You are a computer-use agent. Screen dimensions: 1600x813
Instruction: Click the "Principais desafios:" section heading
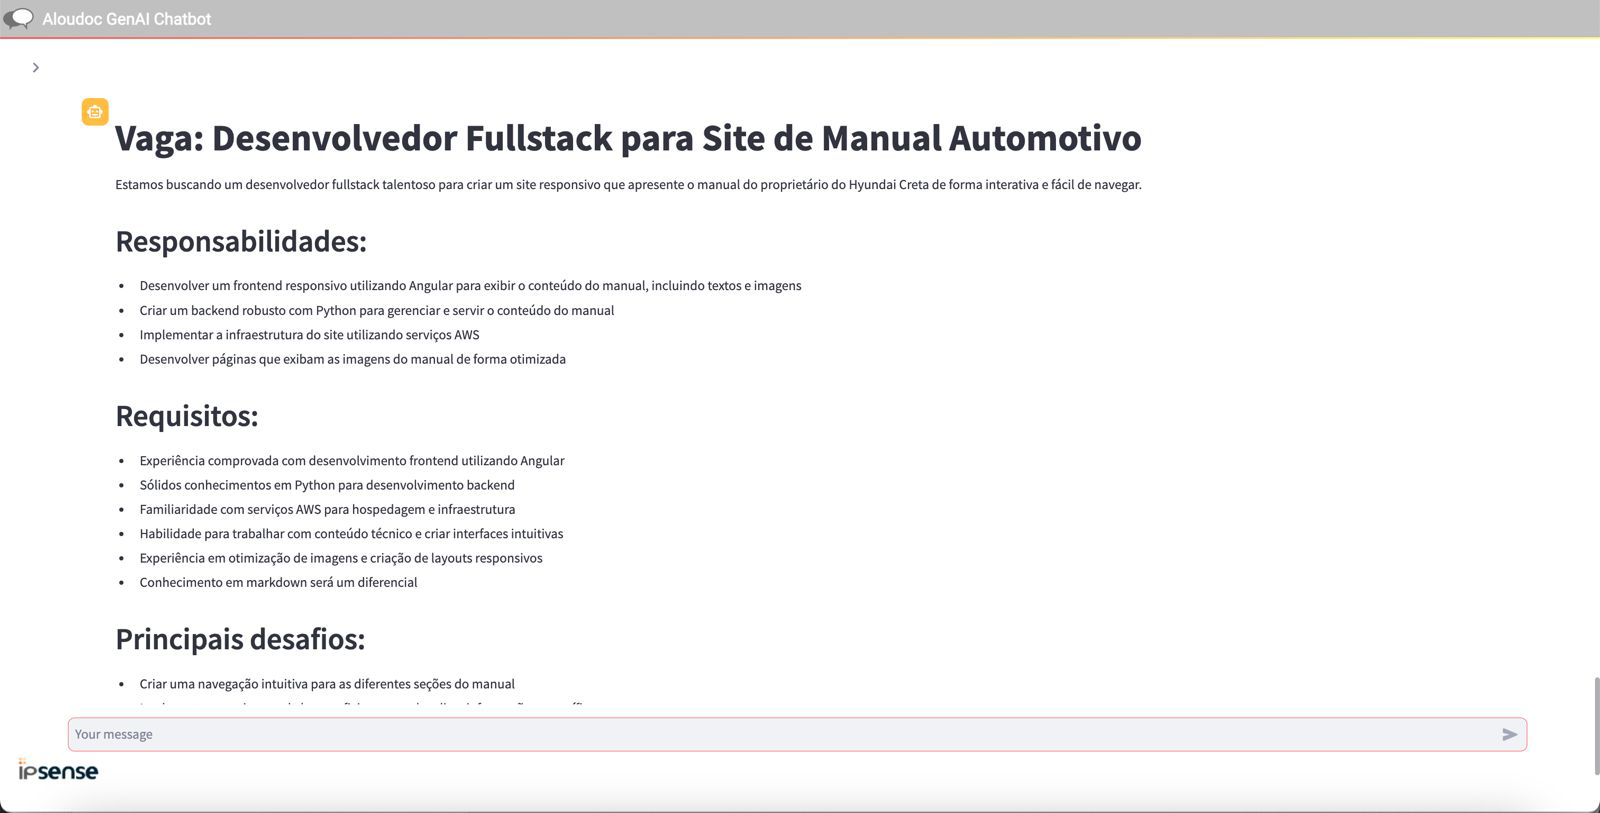click(240, 639)
